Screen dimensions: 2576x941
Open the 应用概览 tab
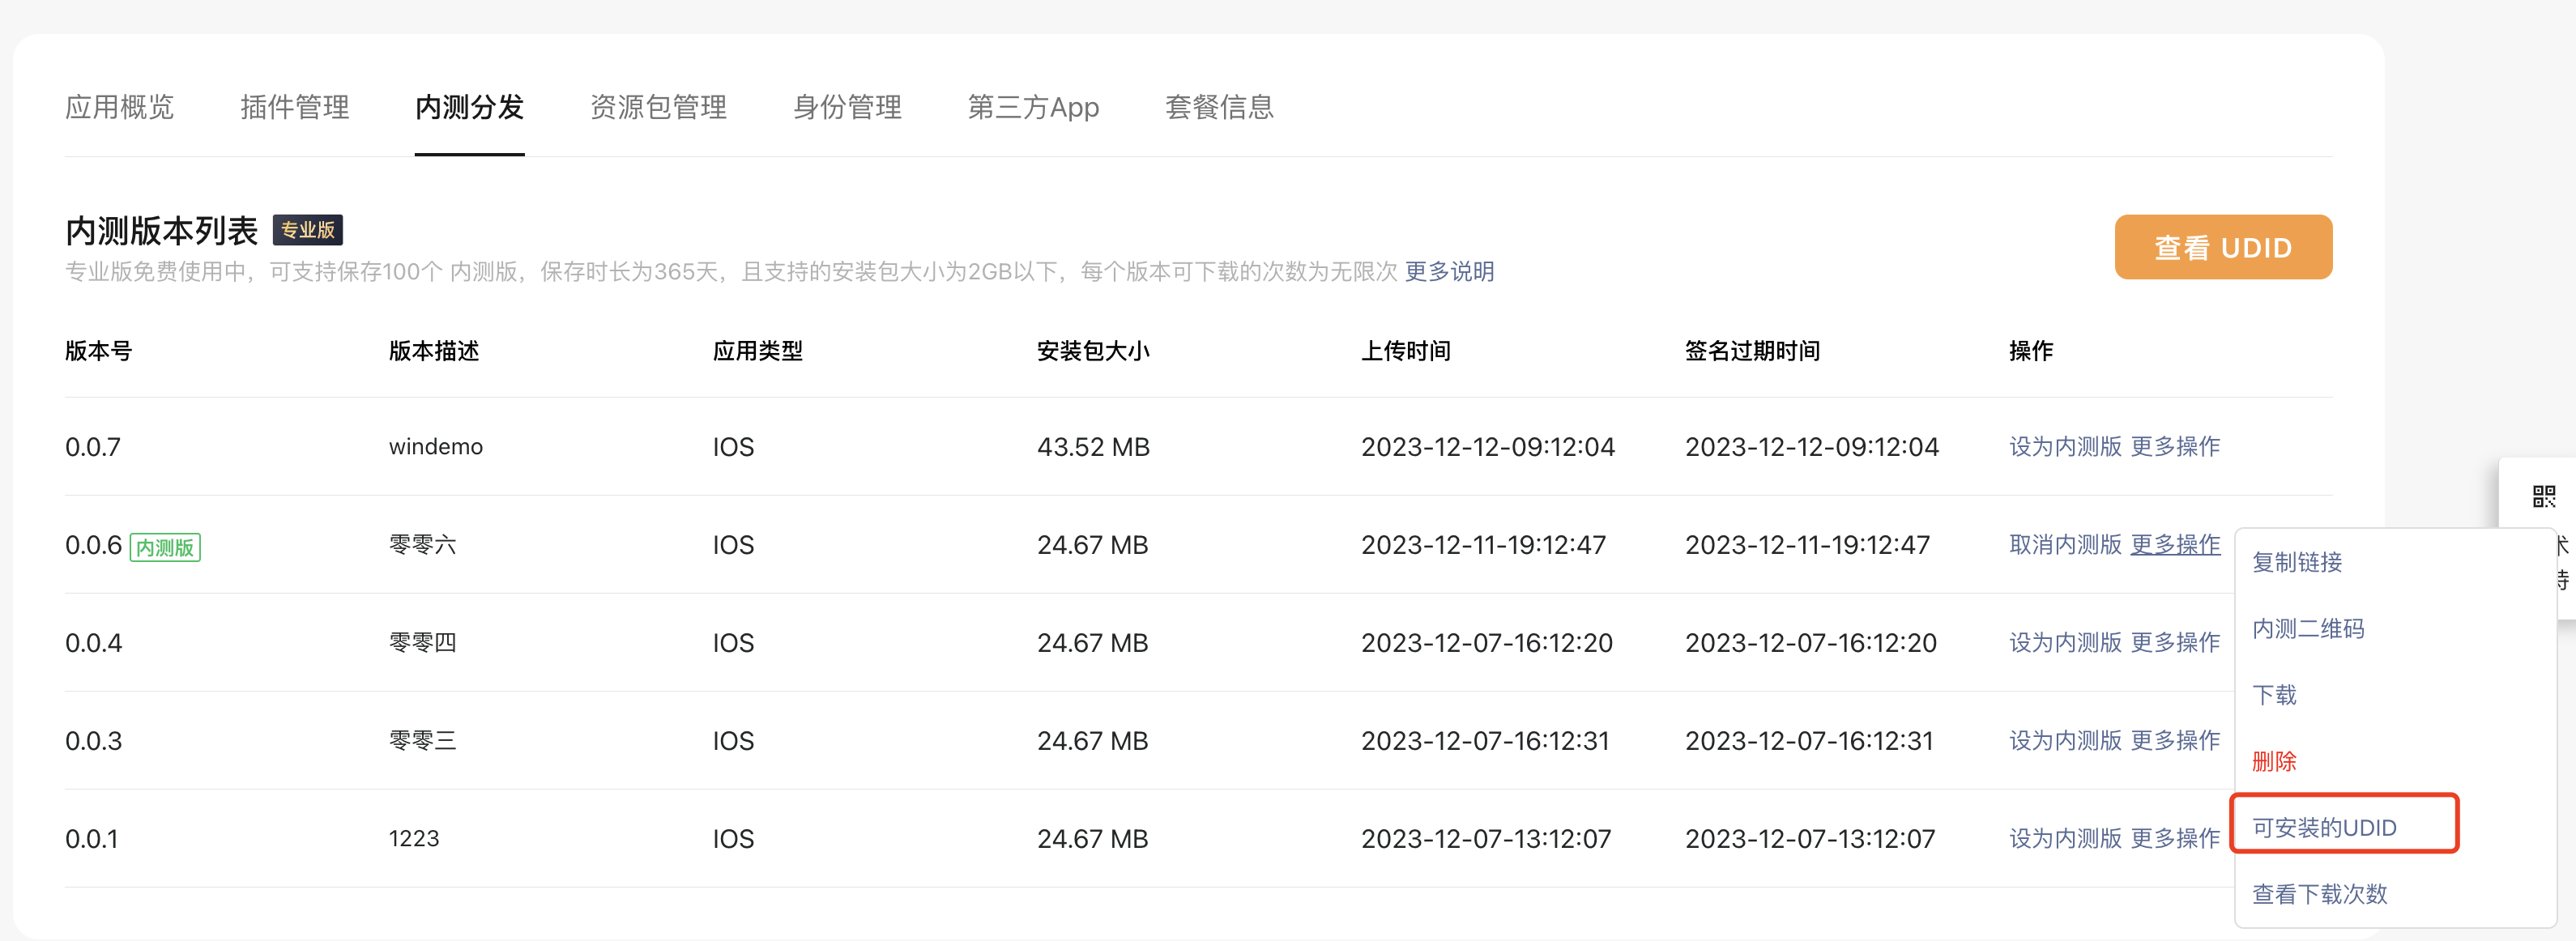click(x=119, y=107)
